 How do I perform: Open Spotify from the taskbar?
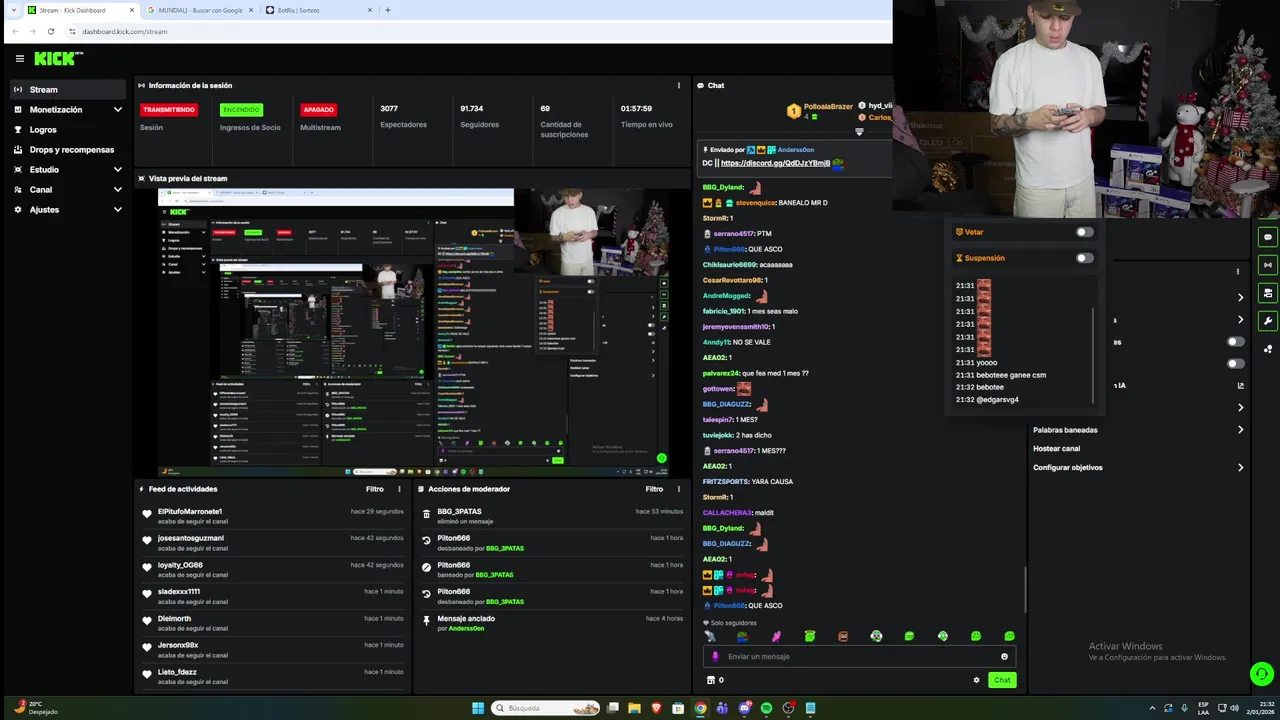coord(766,708)
